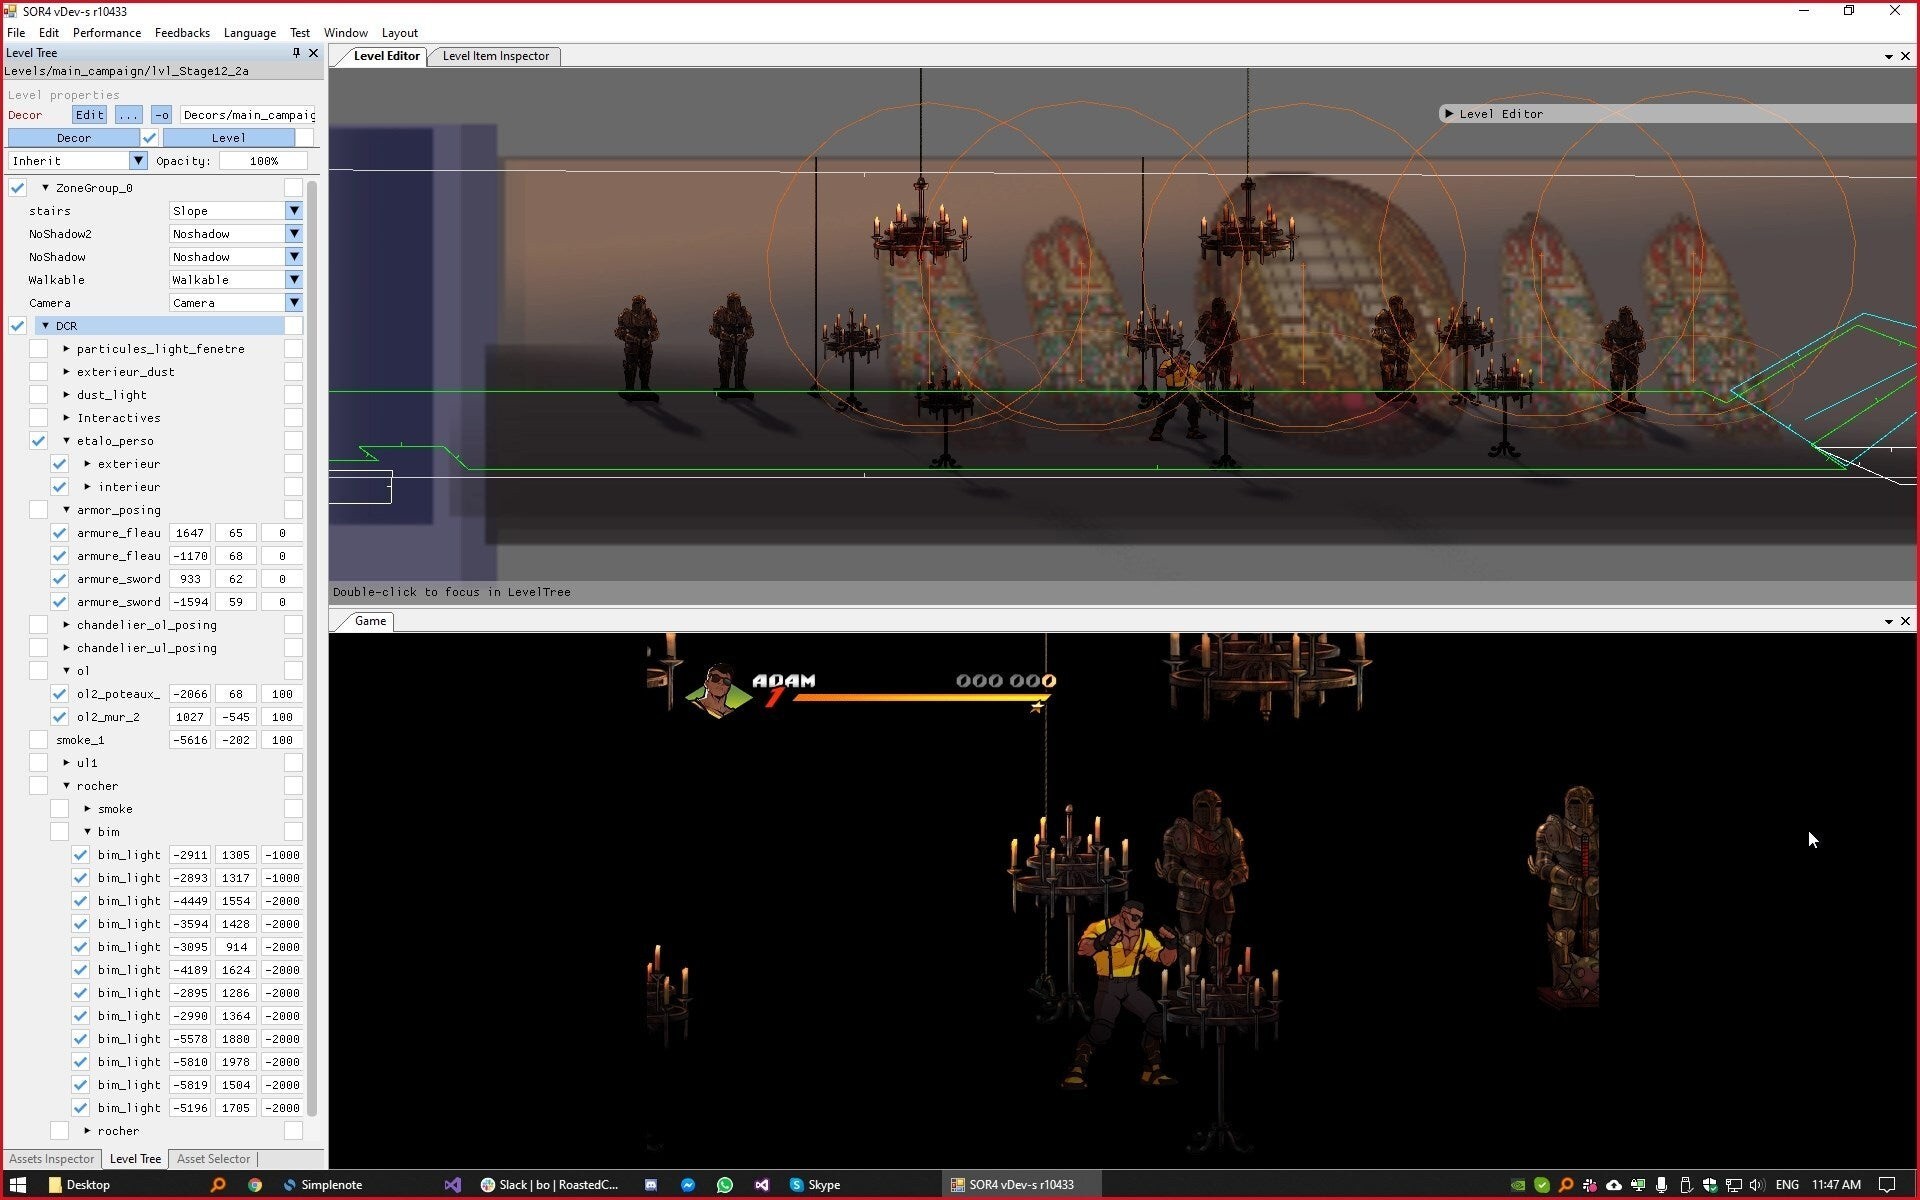Image resolution: width=1920 pixels, height=1200 pixels.
Task: Open the Level Editor panel options arrow
Action: pyautogui.click(x=1888, y=56)
